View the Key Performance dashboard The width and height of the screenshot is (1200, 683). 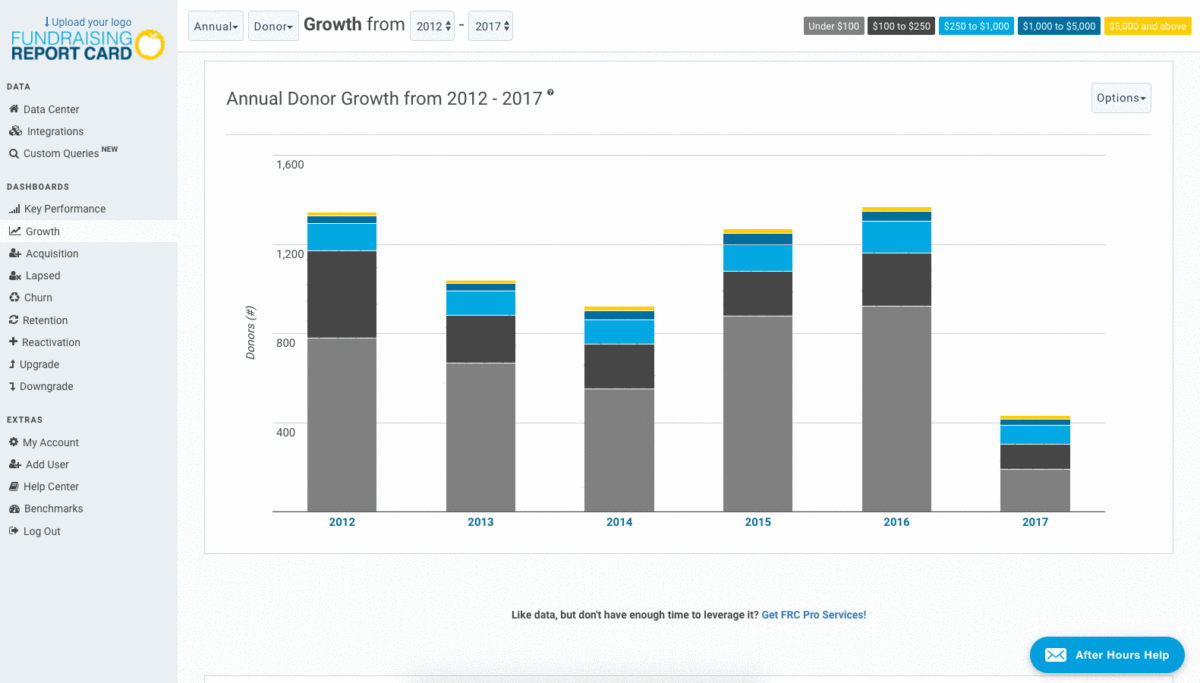click(65, 208)
